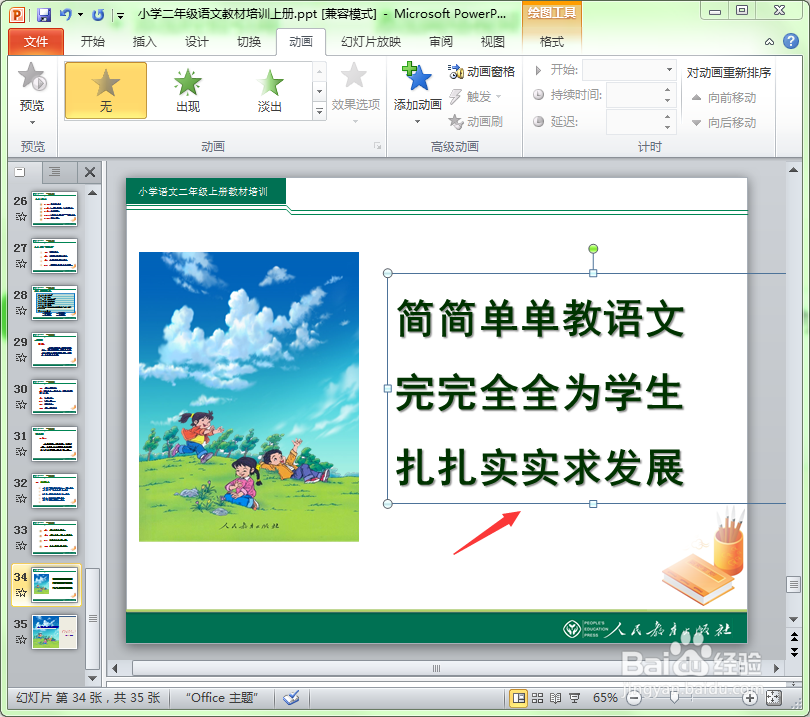Select the 无 animation effect
This screenshot has height=717, width=810.
tap(106, 90)
